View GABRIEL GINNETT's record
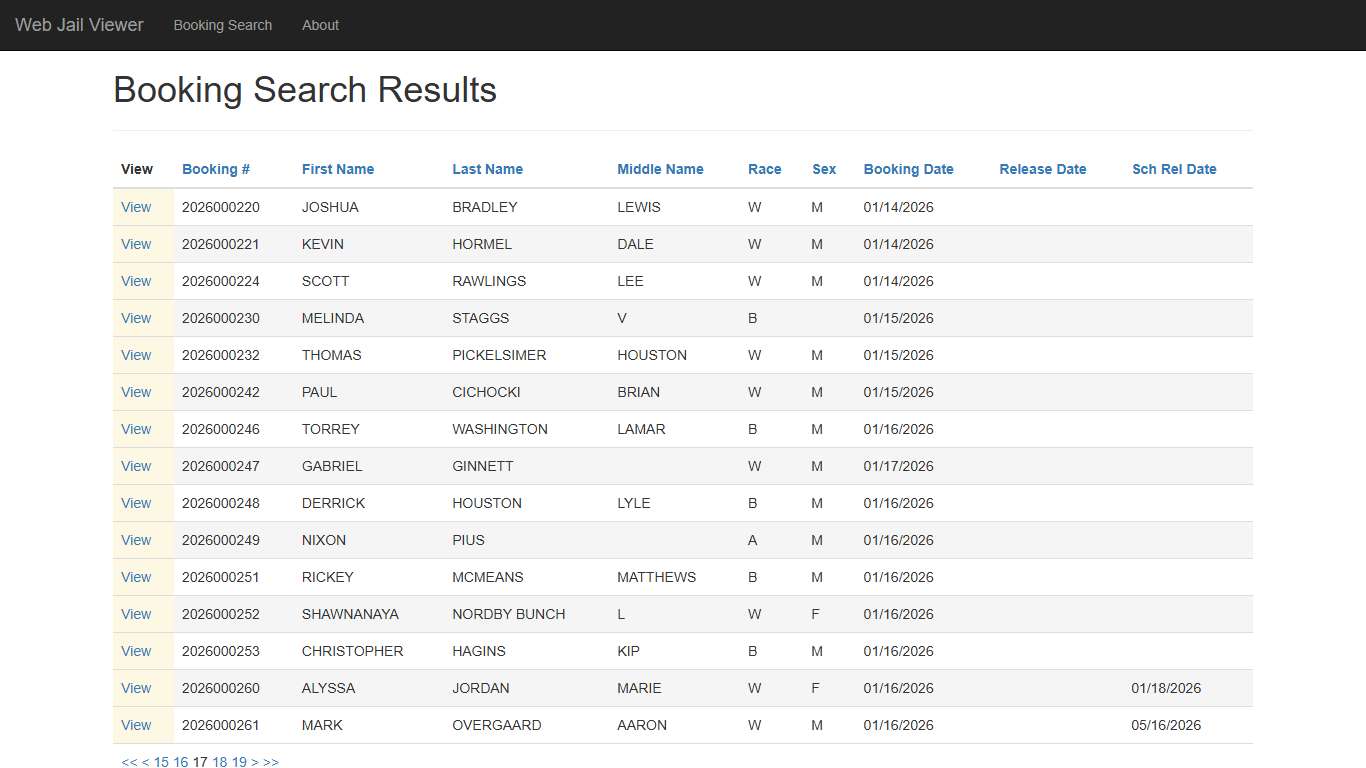 pyautogui.click(x=135, y=466)
